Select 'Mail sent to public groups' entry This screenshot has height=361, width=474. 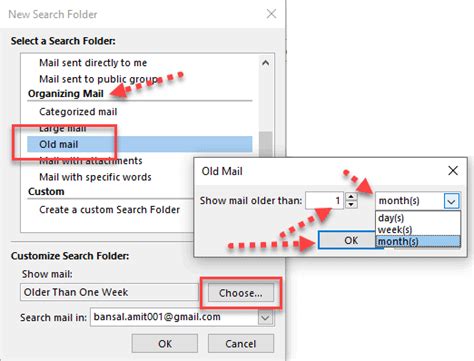click(x=99, y=79)
